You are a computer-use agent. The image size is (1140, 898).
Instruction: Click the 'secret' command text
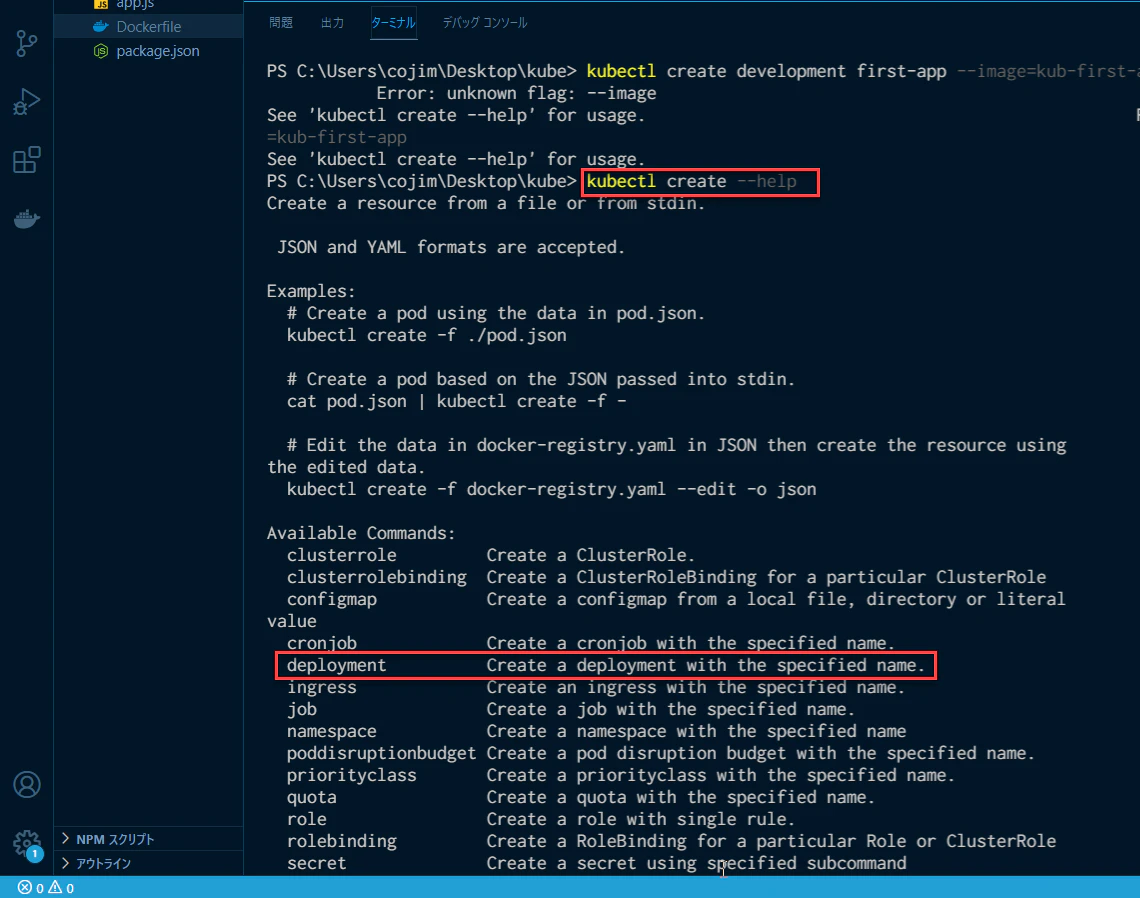tap(316, 864)
